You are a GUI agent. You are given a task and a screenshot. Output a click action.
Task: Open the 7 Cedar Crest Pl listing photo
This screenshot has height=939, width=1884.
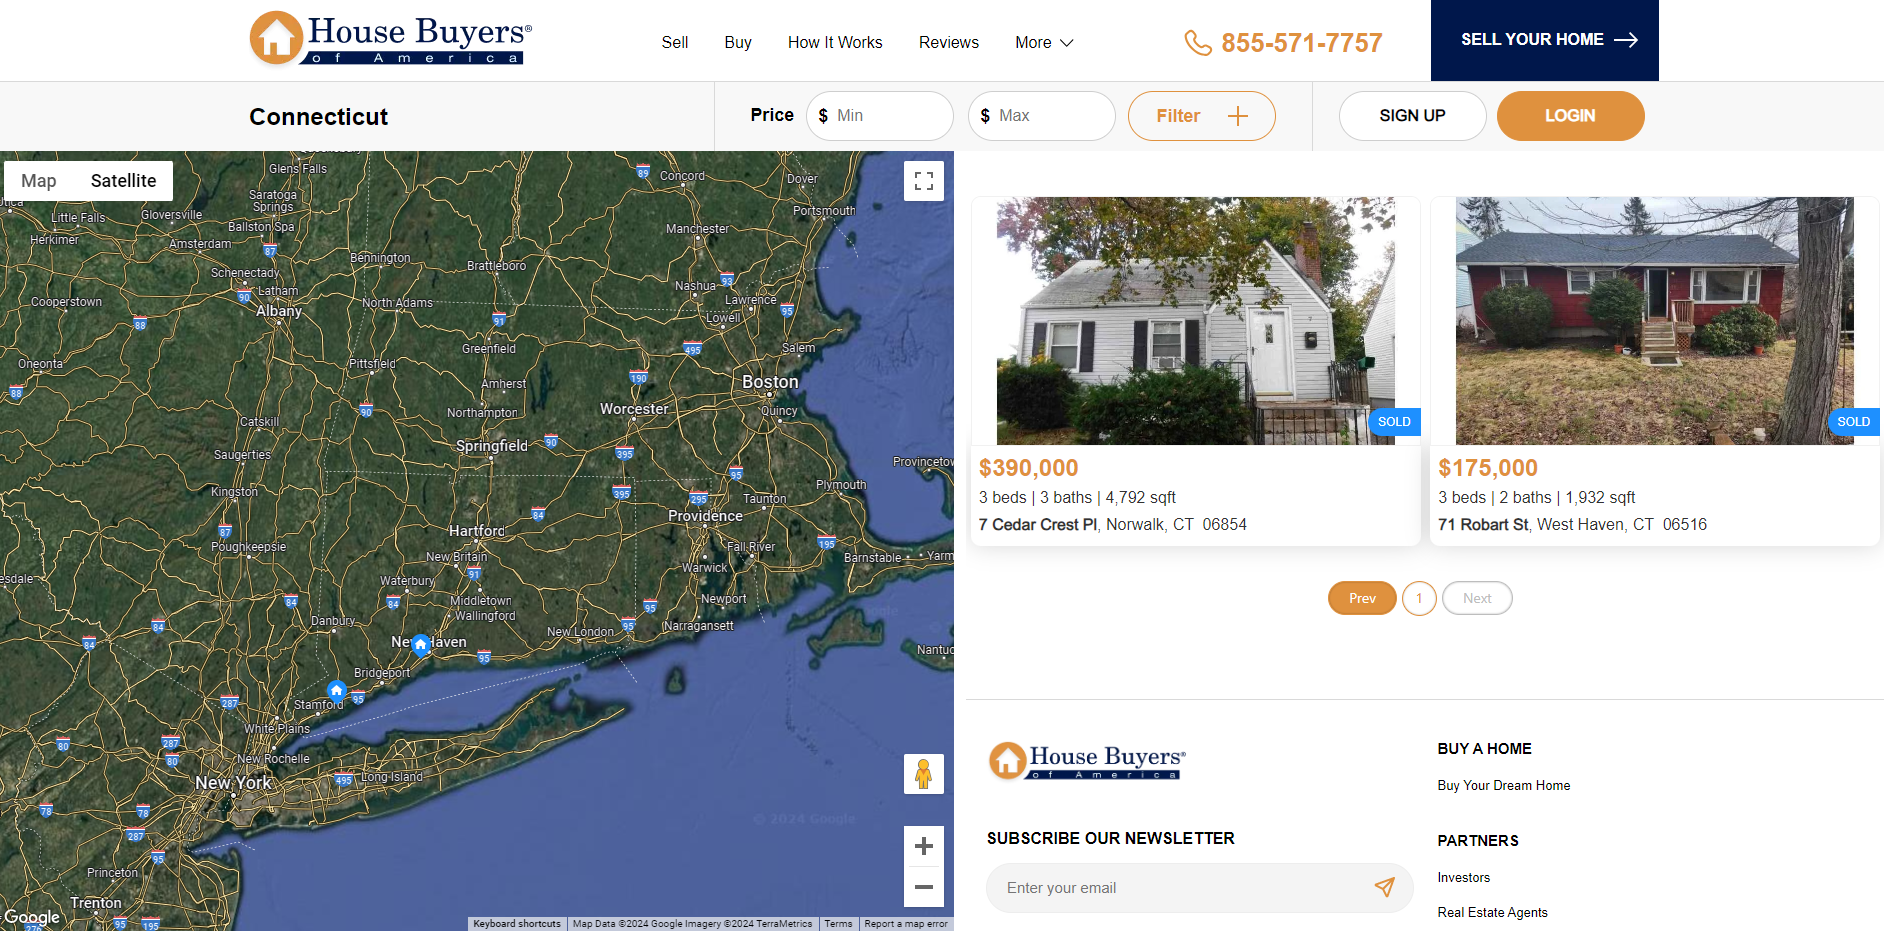[1195, 321]
